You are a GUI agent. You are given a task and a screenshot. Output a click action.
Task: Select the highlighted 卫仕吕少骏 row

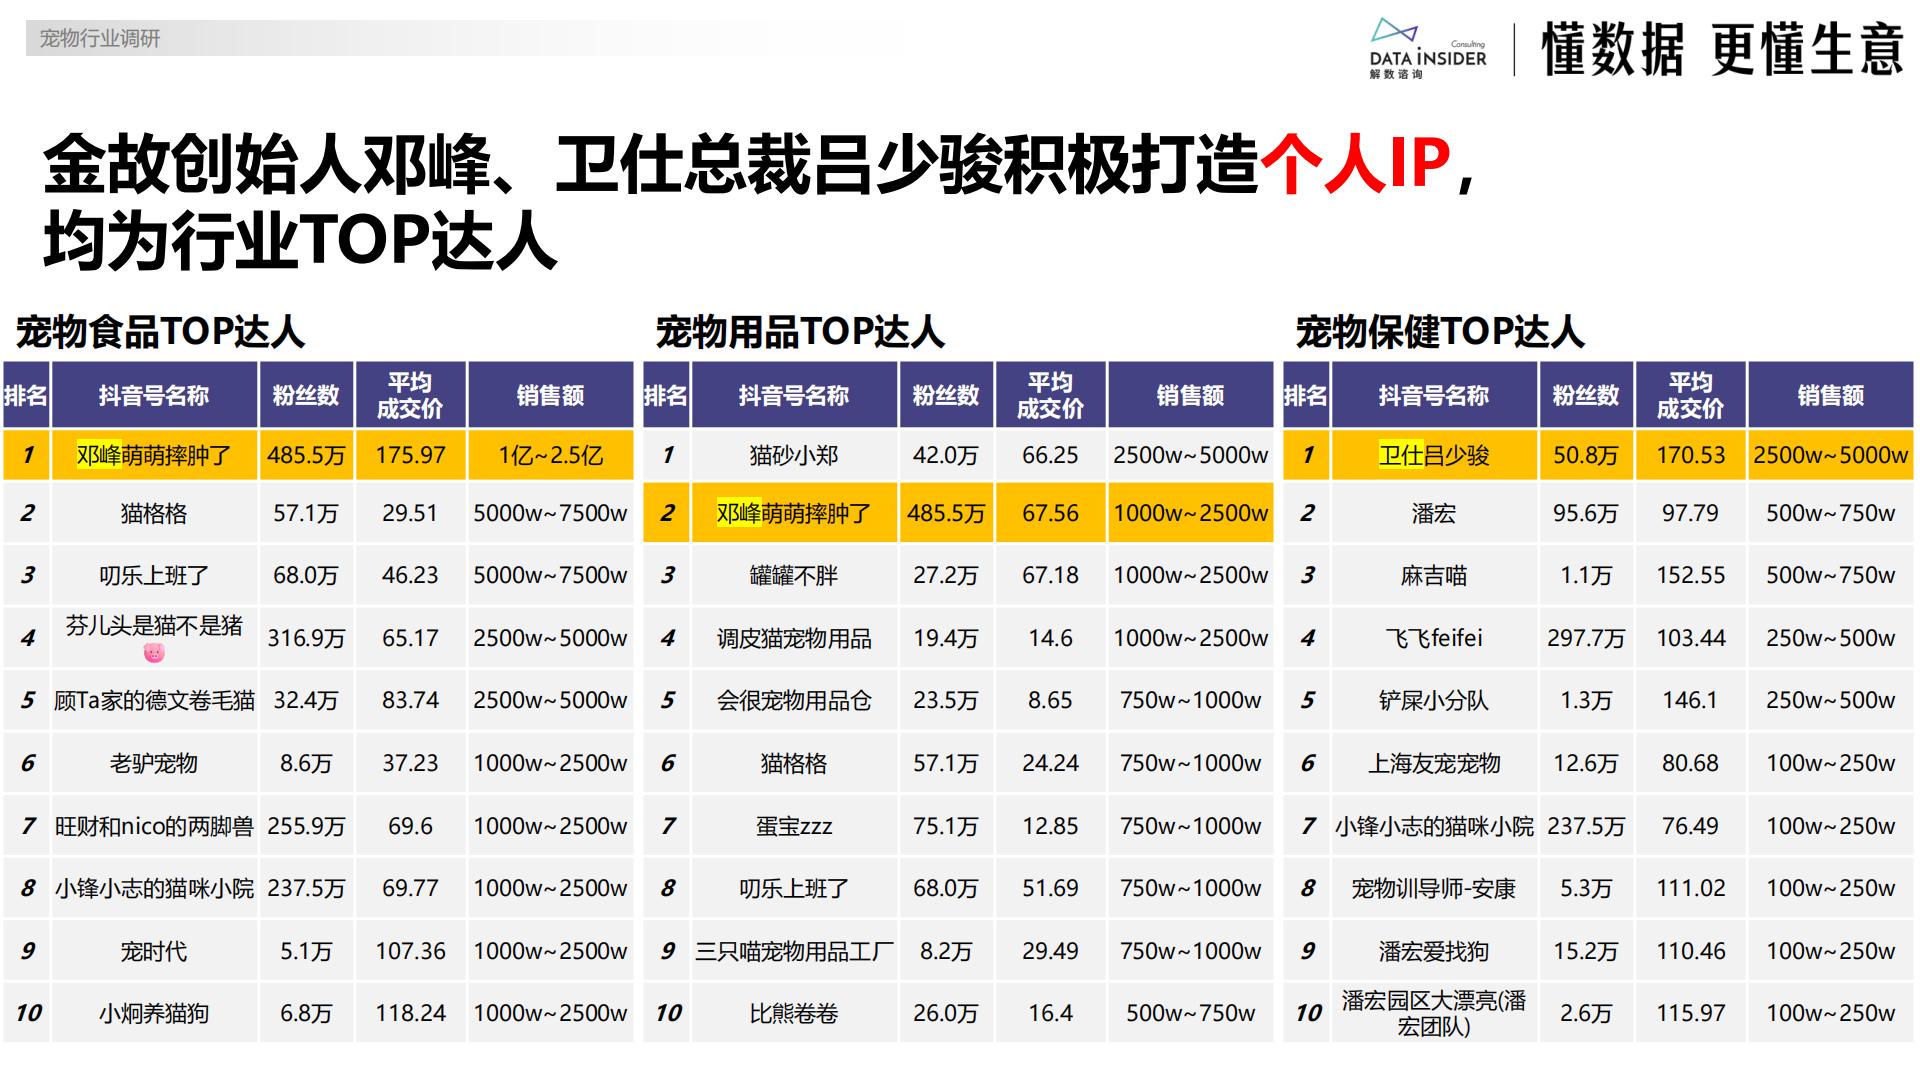1437,455
